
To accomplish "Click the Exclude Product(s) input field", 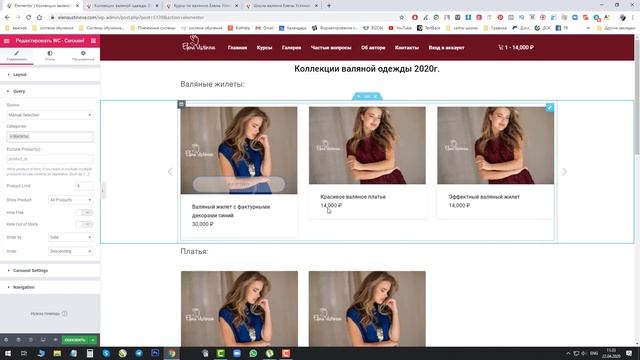I will pyautogui.click(x=50, y=159).
